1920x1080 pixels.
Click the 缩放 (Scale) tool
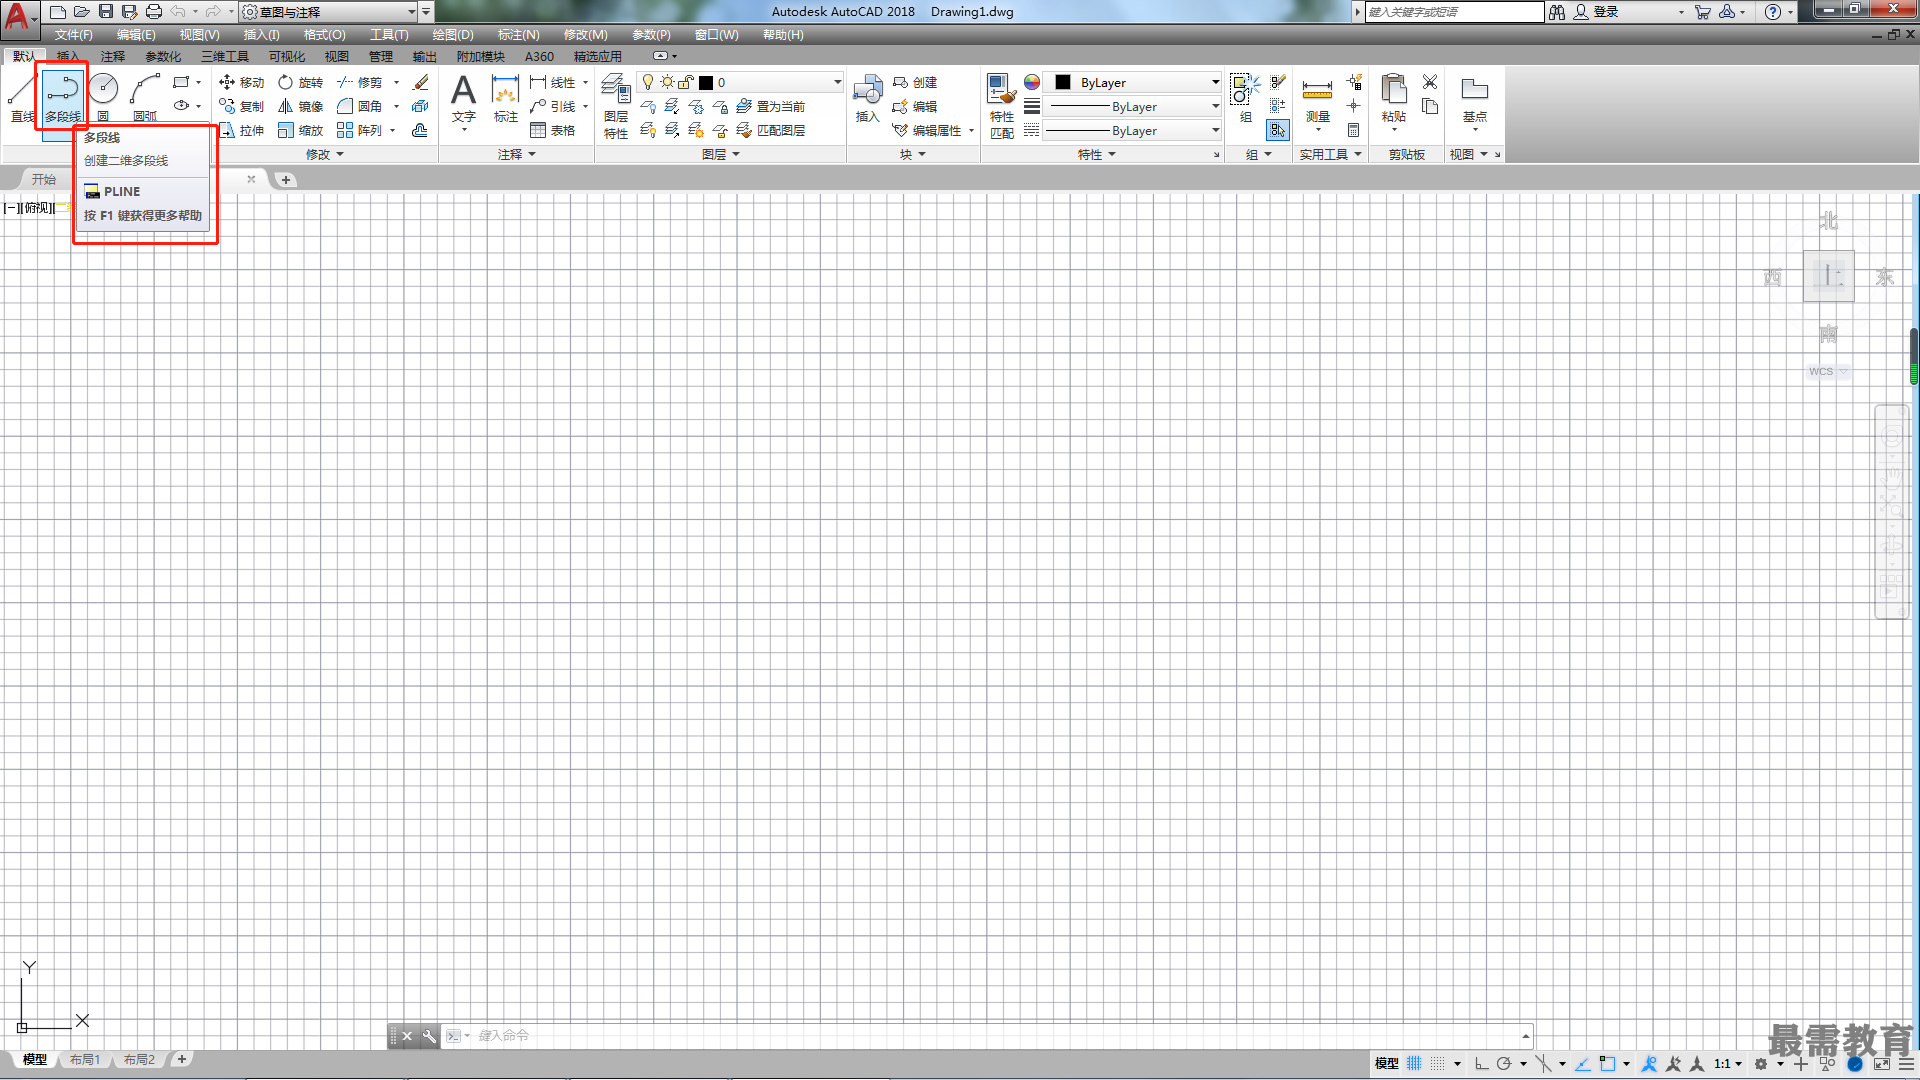coord(300,130)
